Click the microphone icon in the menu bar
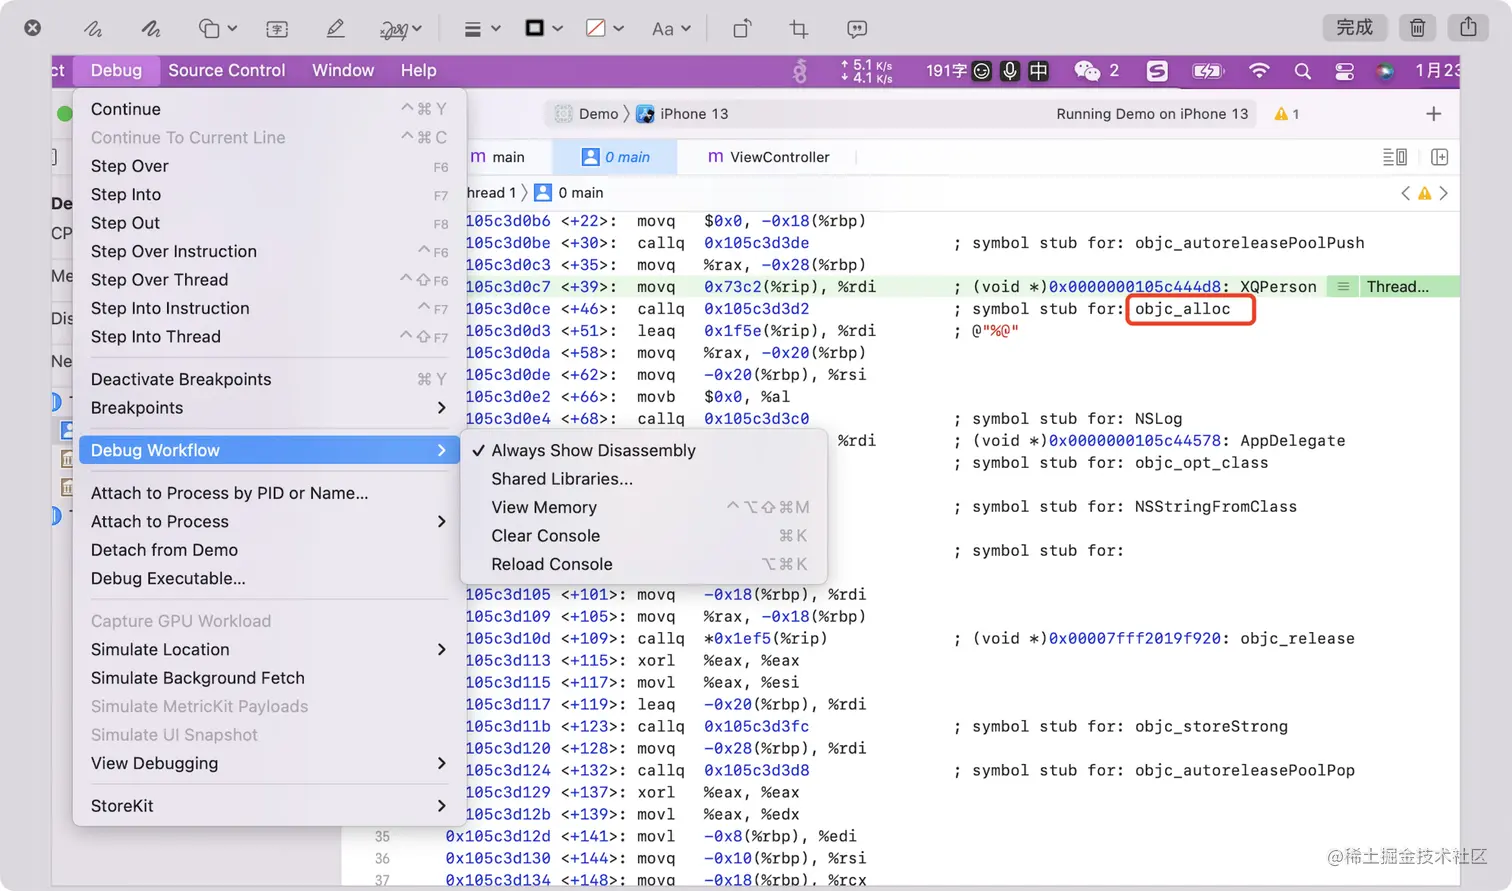 point(1010,70)
